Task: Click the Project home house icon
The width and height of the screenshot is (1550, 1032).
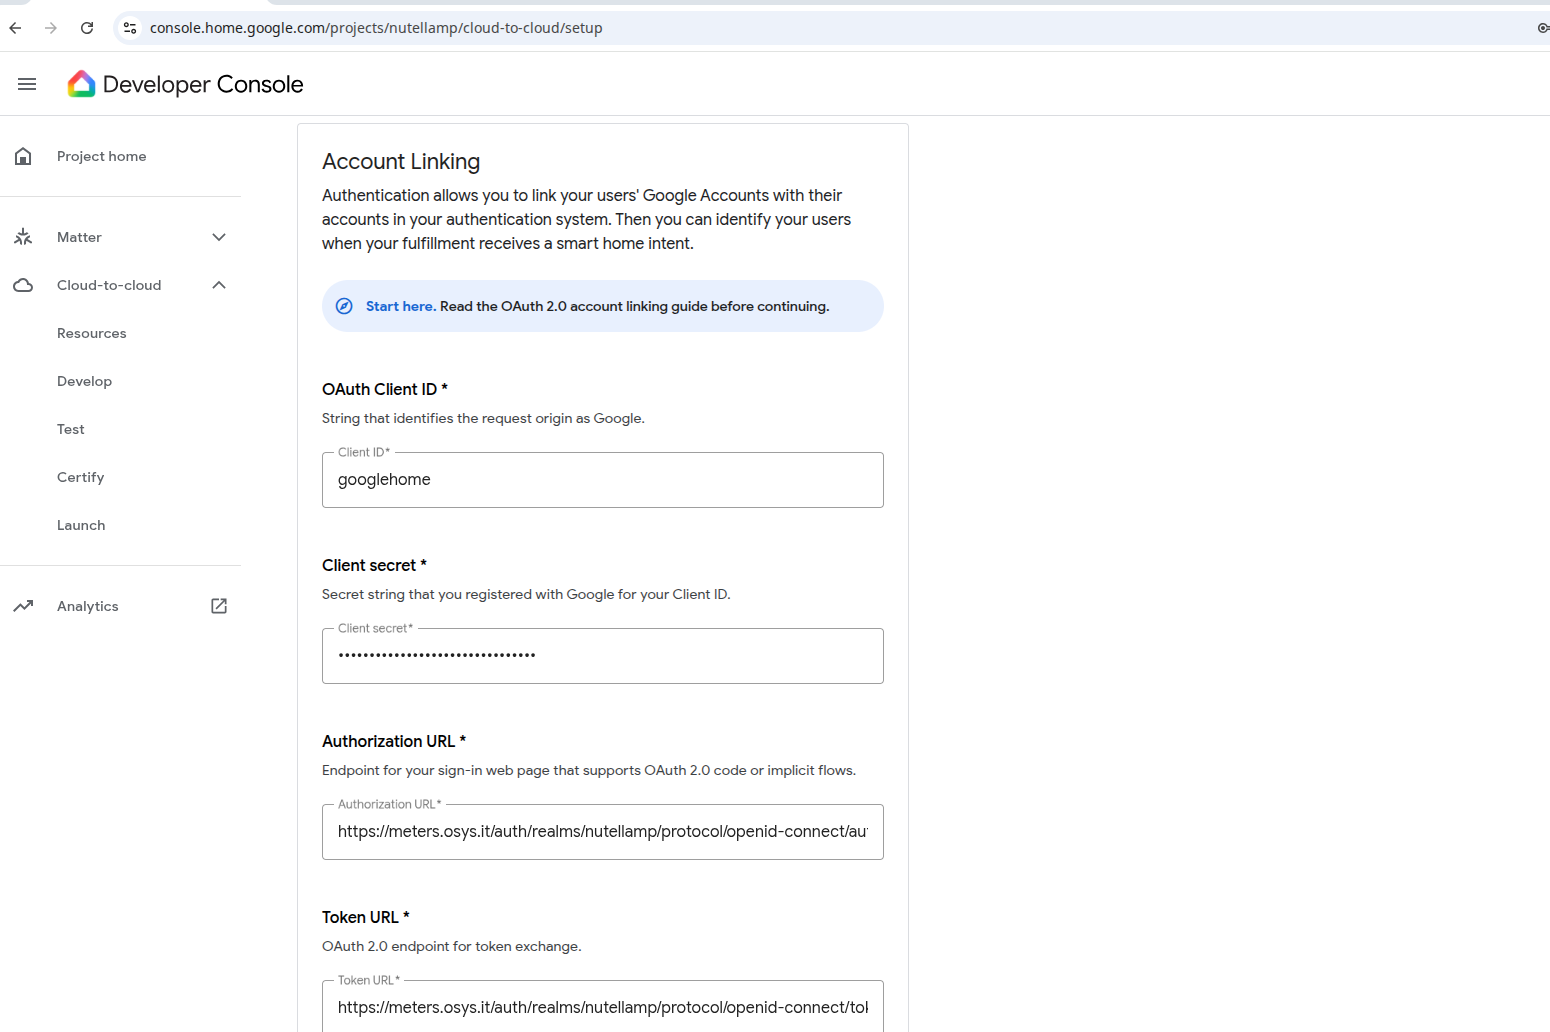Action: [x=23, y=156]
